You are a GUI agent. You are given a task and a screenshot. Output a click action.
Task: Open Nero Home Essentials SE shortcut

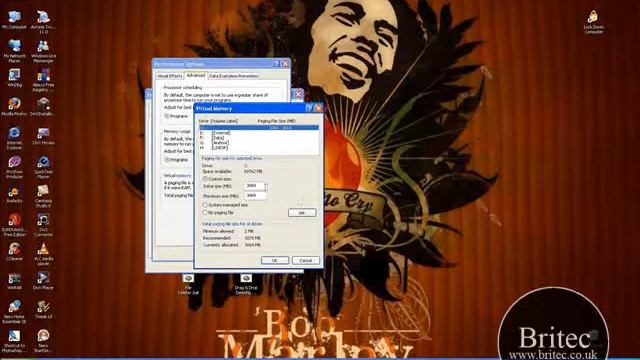click(14, 312)
